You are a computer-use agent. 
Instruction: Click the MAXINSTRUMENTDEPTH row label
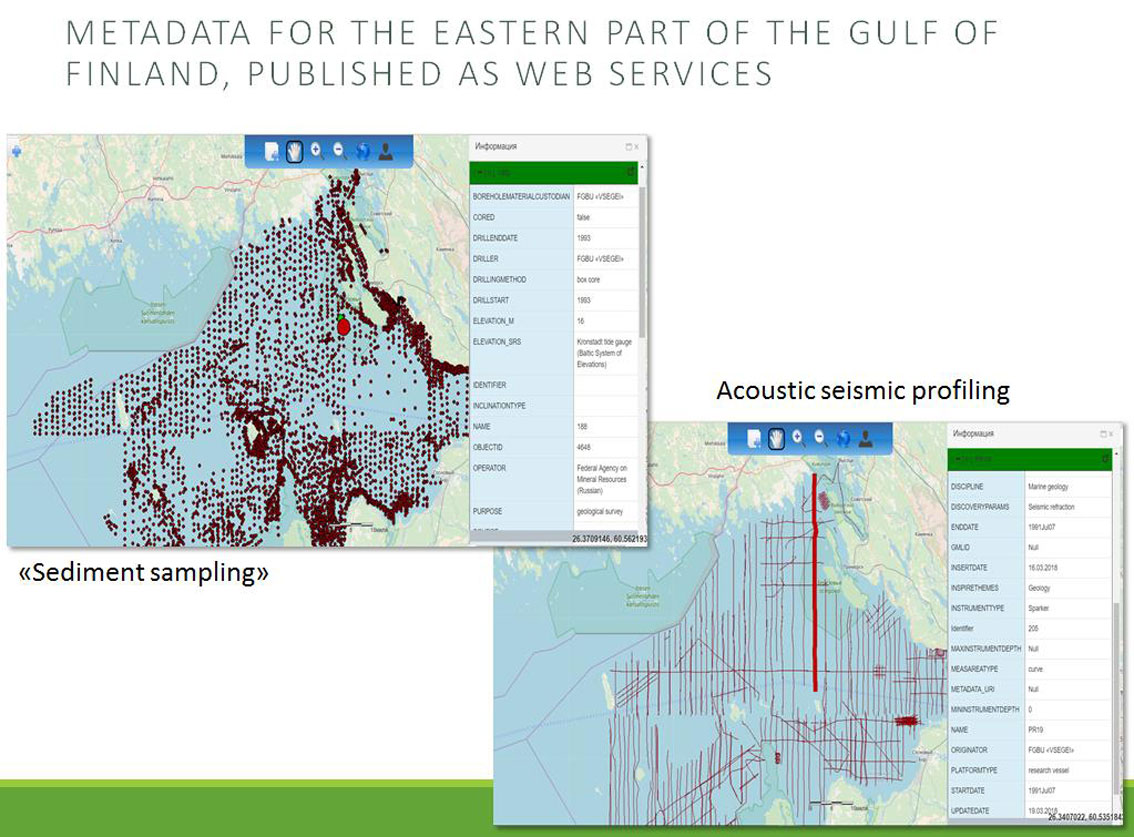[x=986, y=649]
